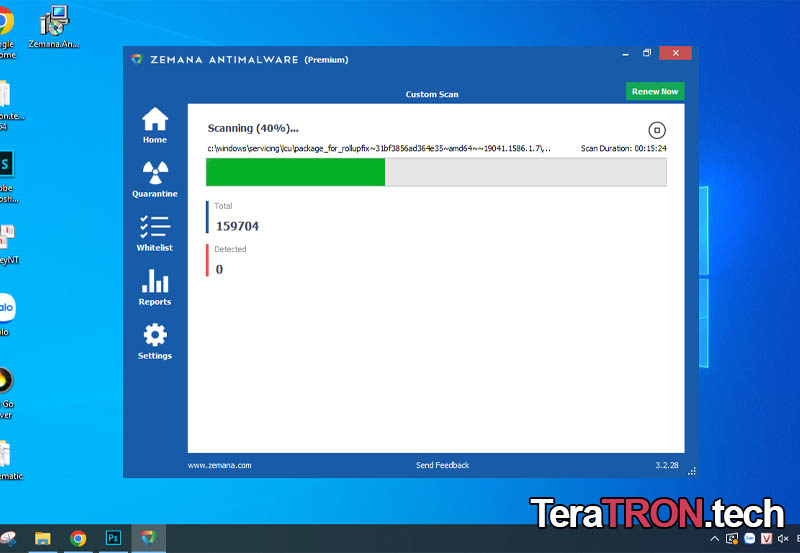Image resolution: width=800 pixels, height=553 pixels.
Task: Click the Zemana logo in title bar
Action: pos(137,59)
